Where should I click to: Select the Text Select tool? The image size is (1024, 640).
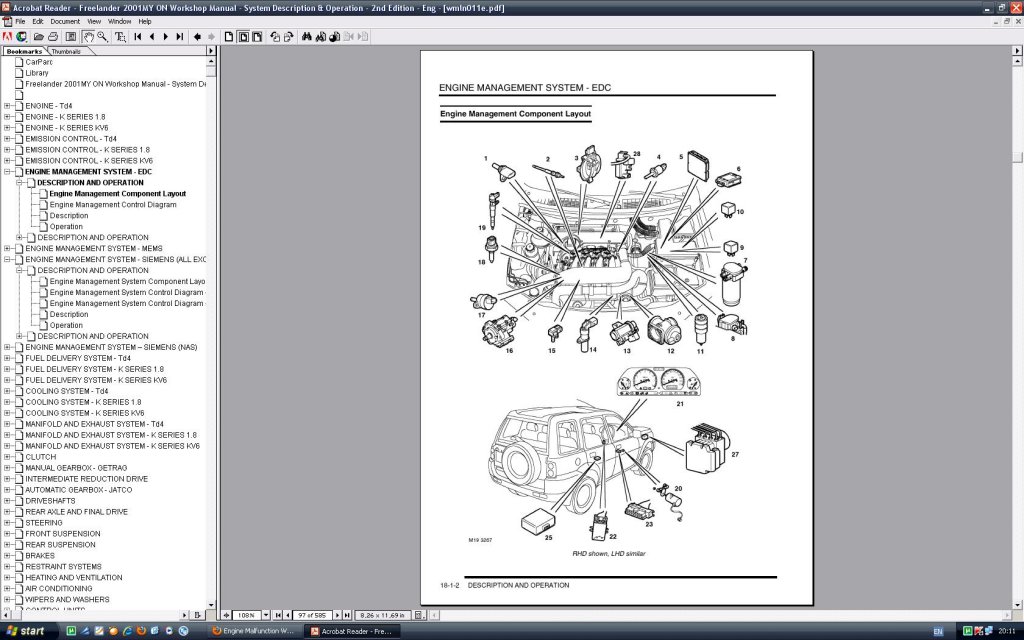coord(120,37)
